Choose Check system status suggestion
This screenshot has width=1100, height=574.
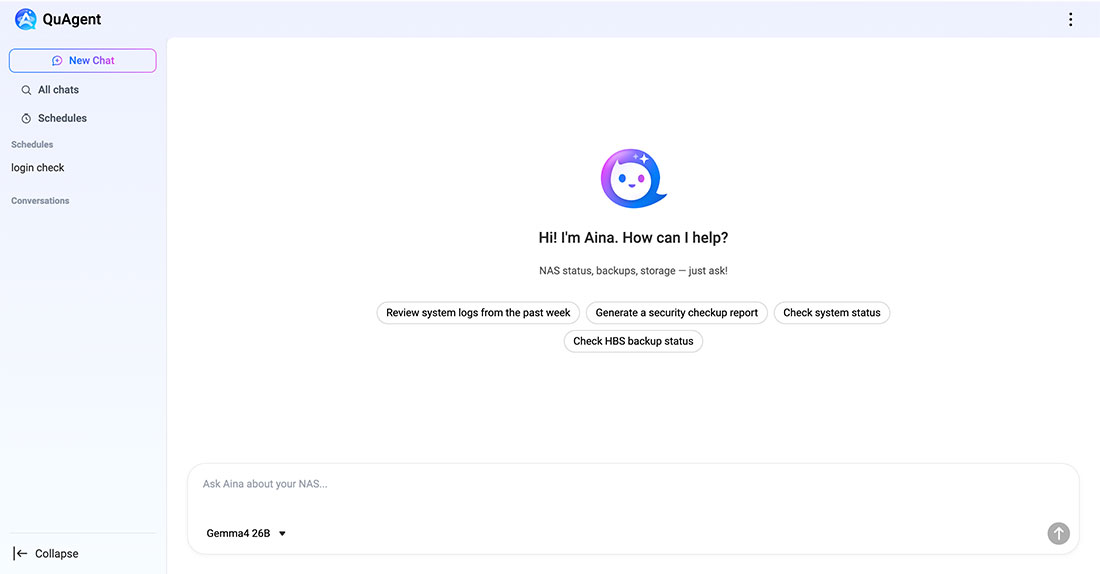click(831, 313)
